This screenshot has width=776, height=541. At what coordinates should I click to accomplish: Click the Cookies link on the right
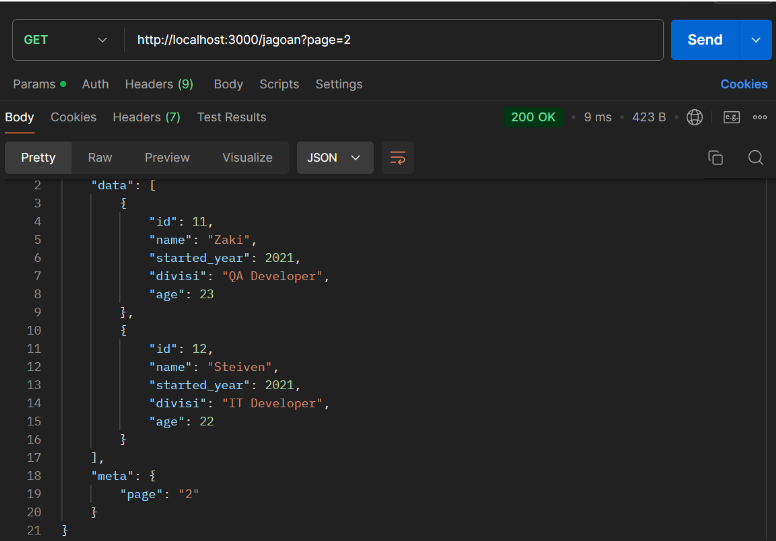pos(744,84)
